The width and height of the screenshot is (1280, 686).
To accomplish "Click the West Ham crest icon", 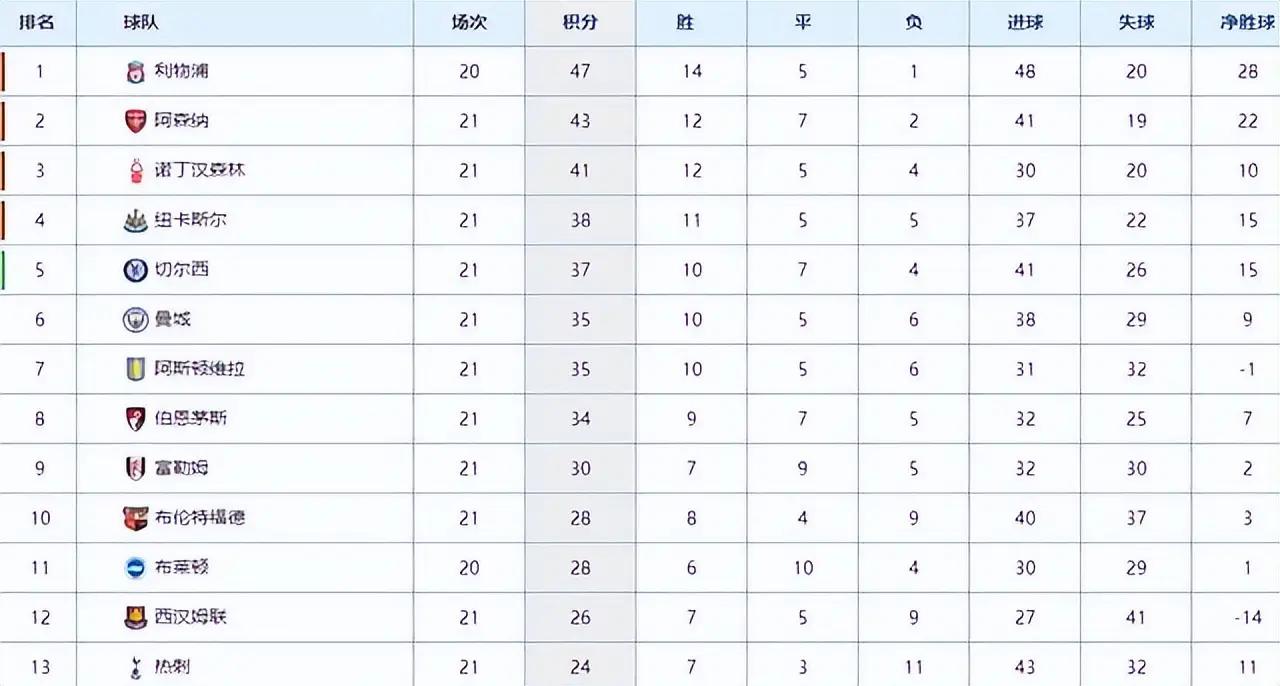I will click(135, 617).
